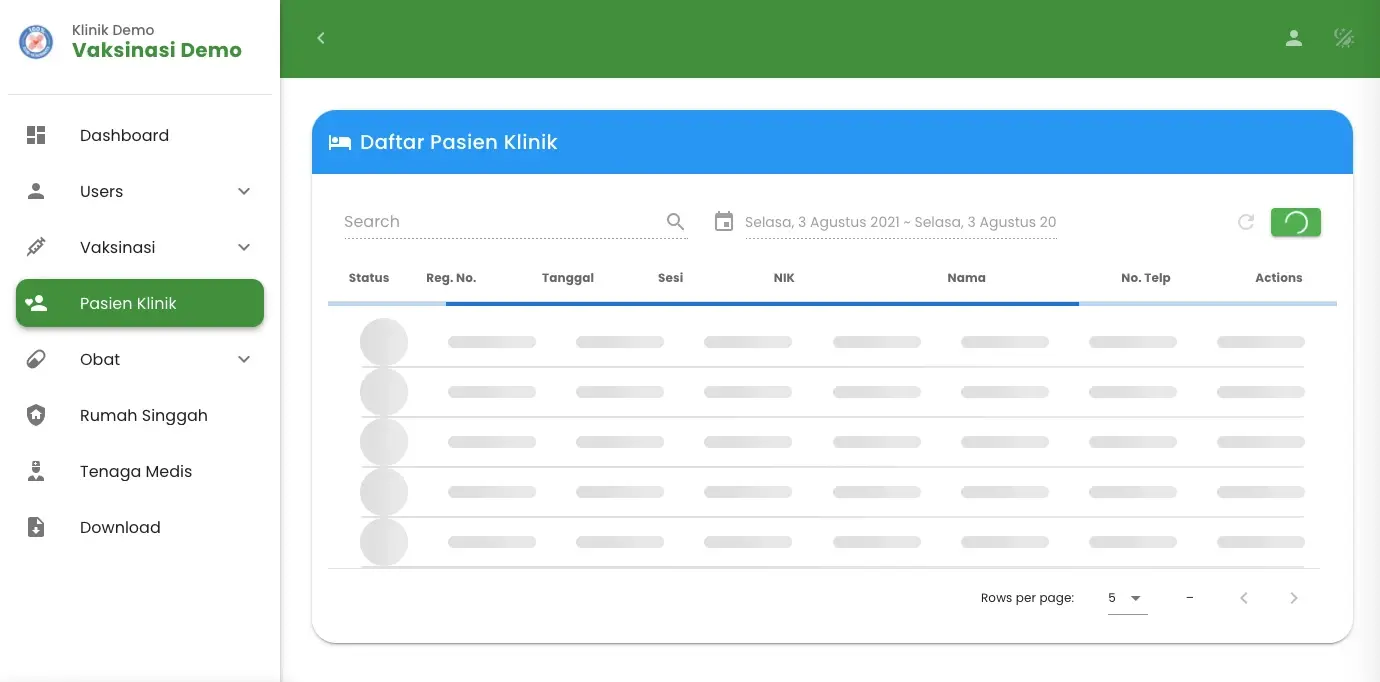Click the green loading button

[1296, 222]
